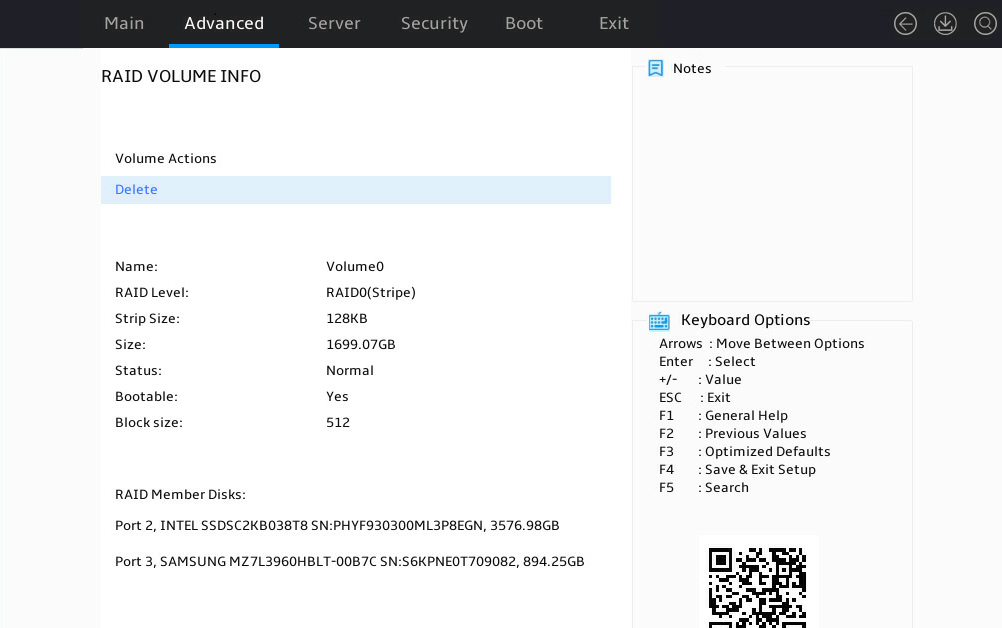Click the RAID VOLUME INFO heading
Screen dimensions: 1002x628
pos(181,77)
